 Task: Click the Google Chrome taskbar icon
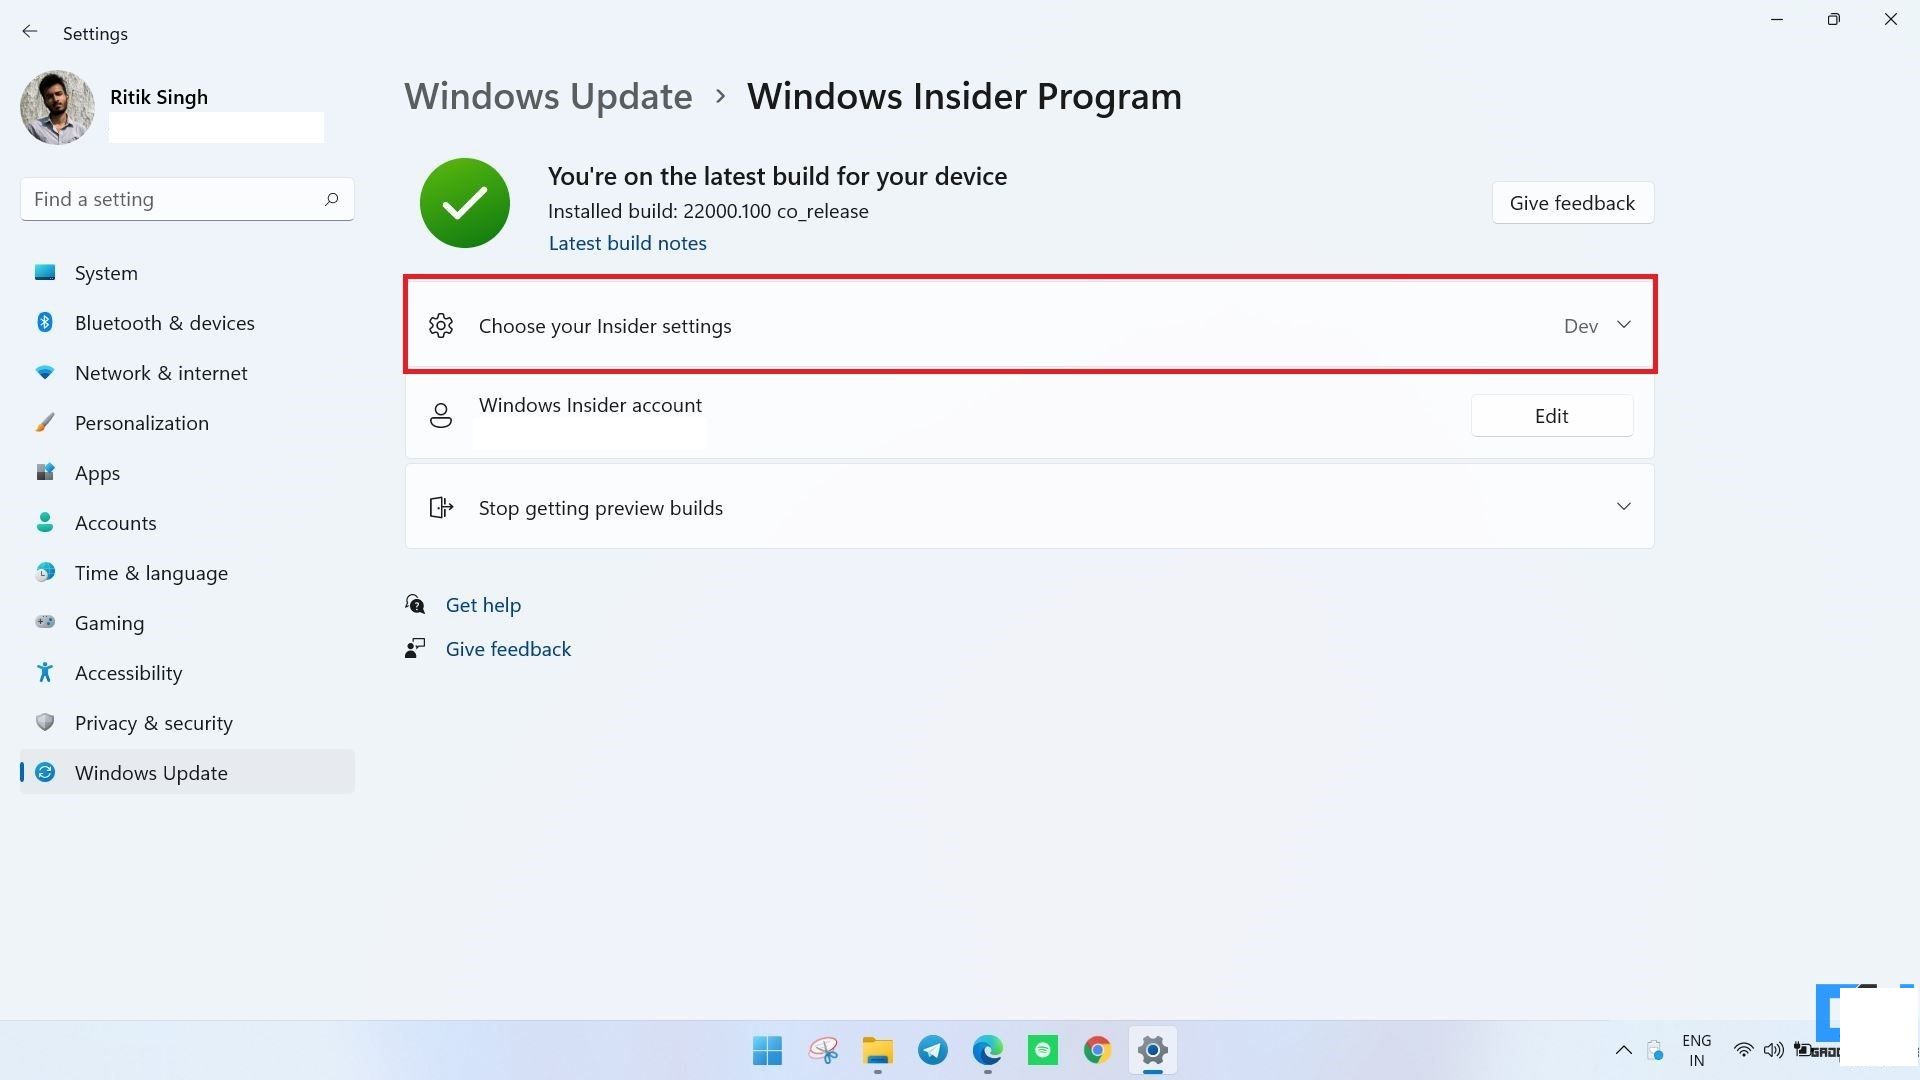tap(1097, 1050)
